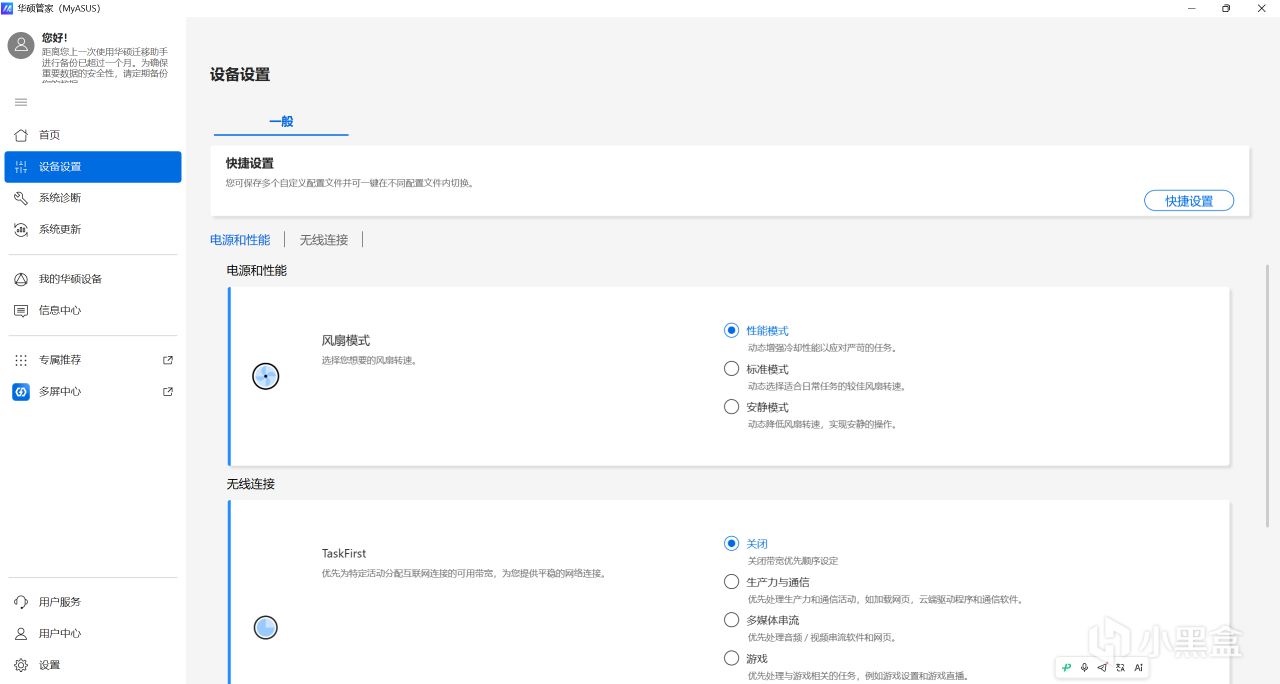This screenshot has width=1280, height=684.
Task: Click the TaskFirst label text
Action: coord(344,553)
